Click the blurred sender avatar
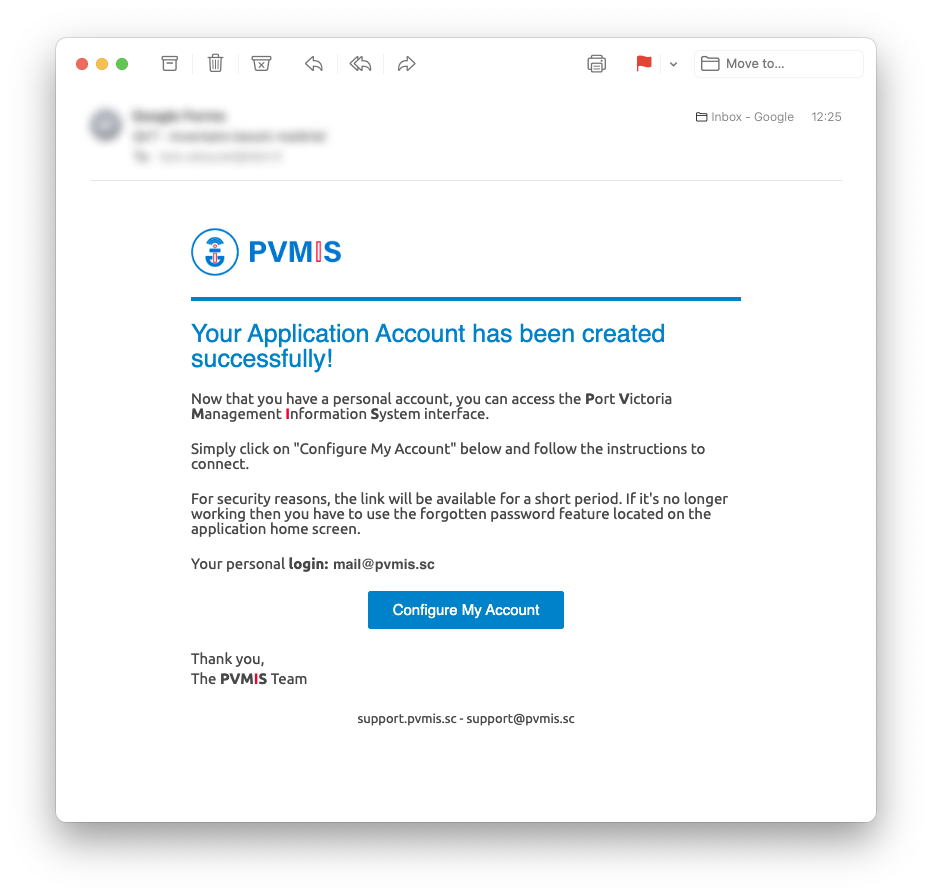 [106, 125]
